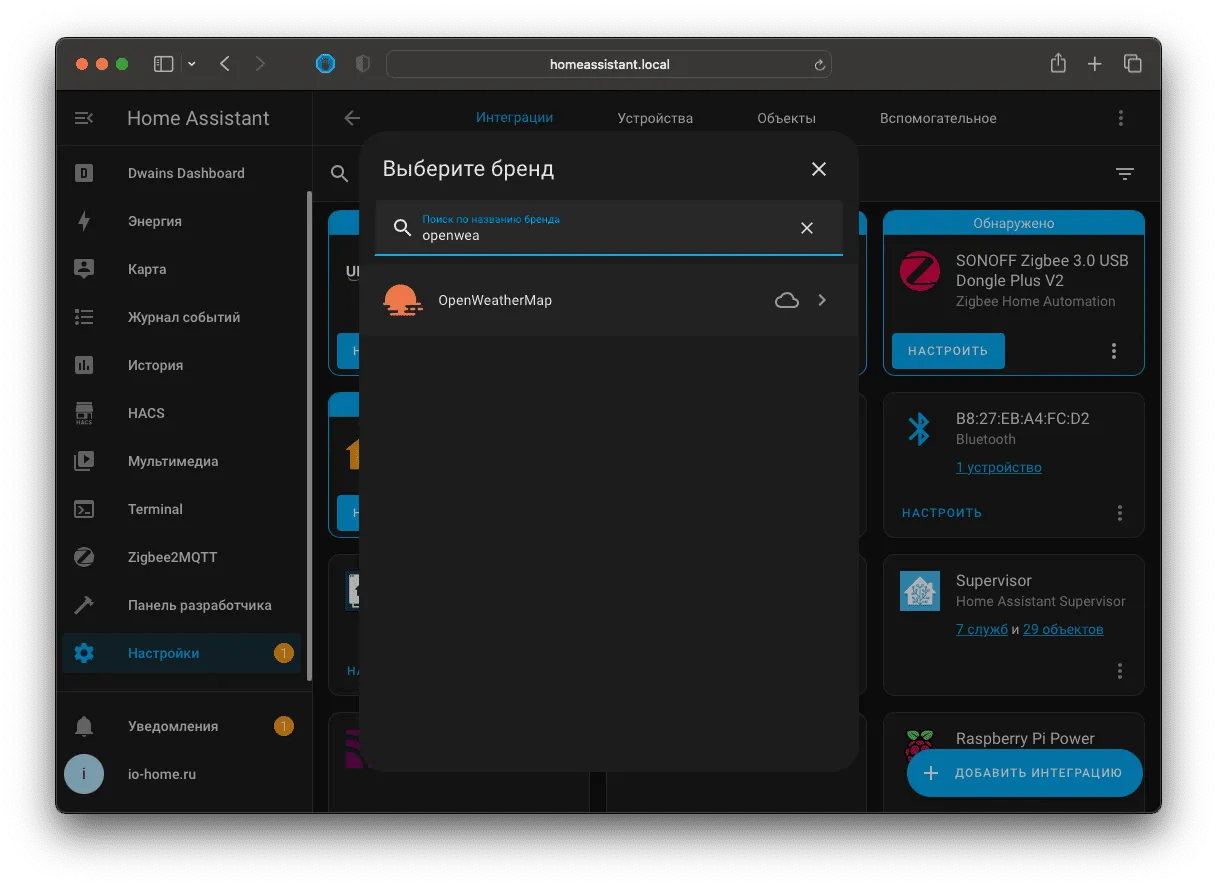Open the Уведомления bell icon
1217x887 pixels.
pyautogui.click(x=84, y=726)
